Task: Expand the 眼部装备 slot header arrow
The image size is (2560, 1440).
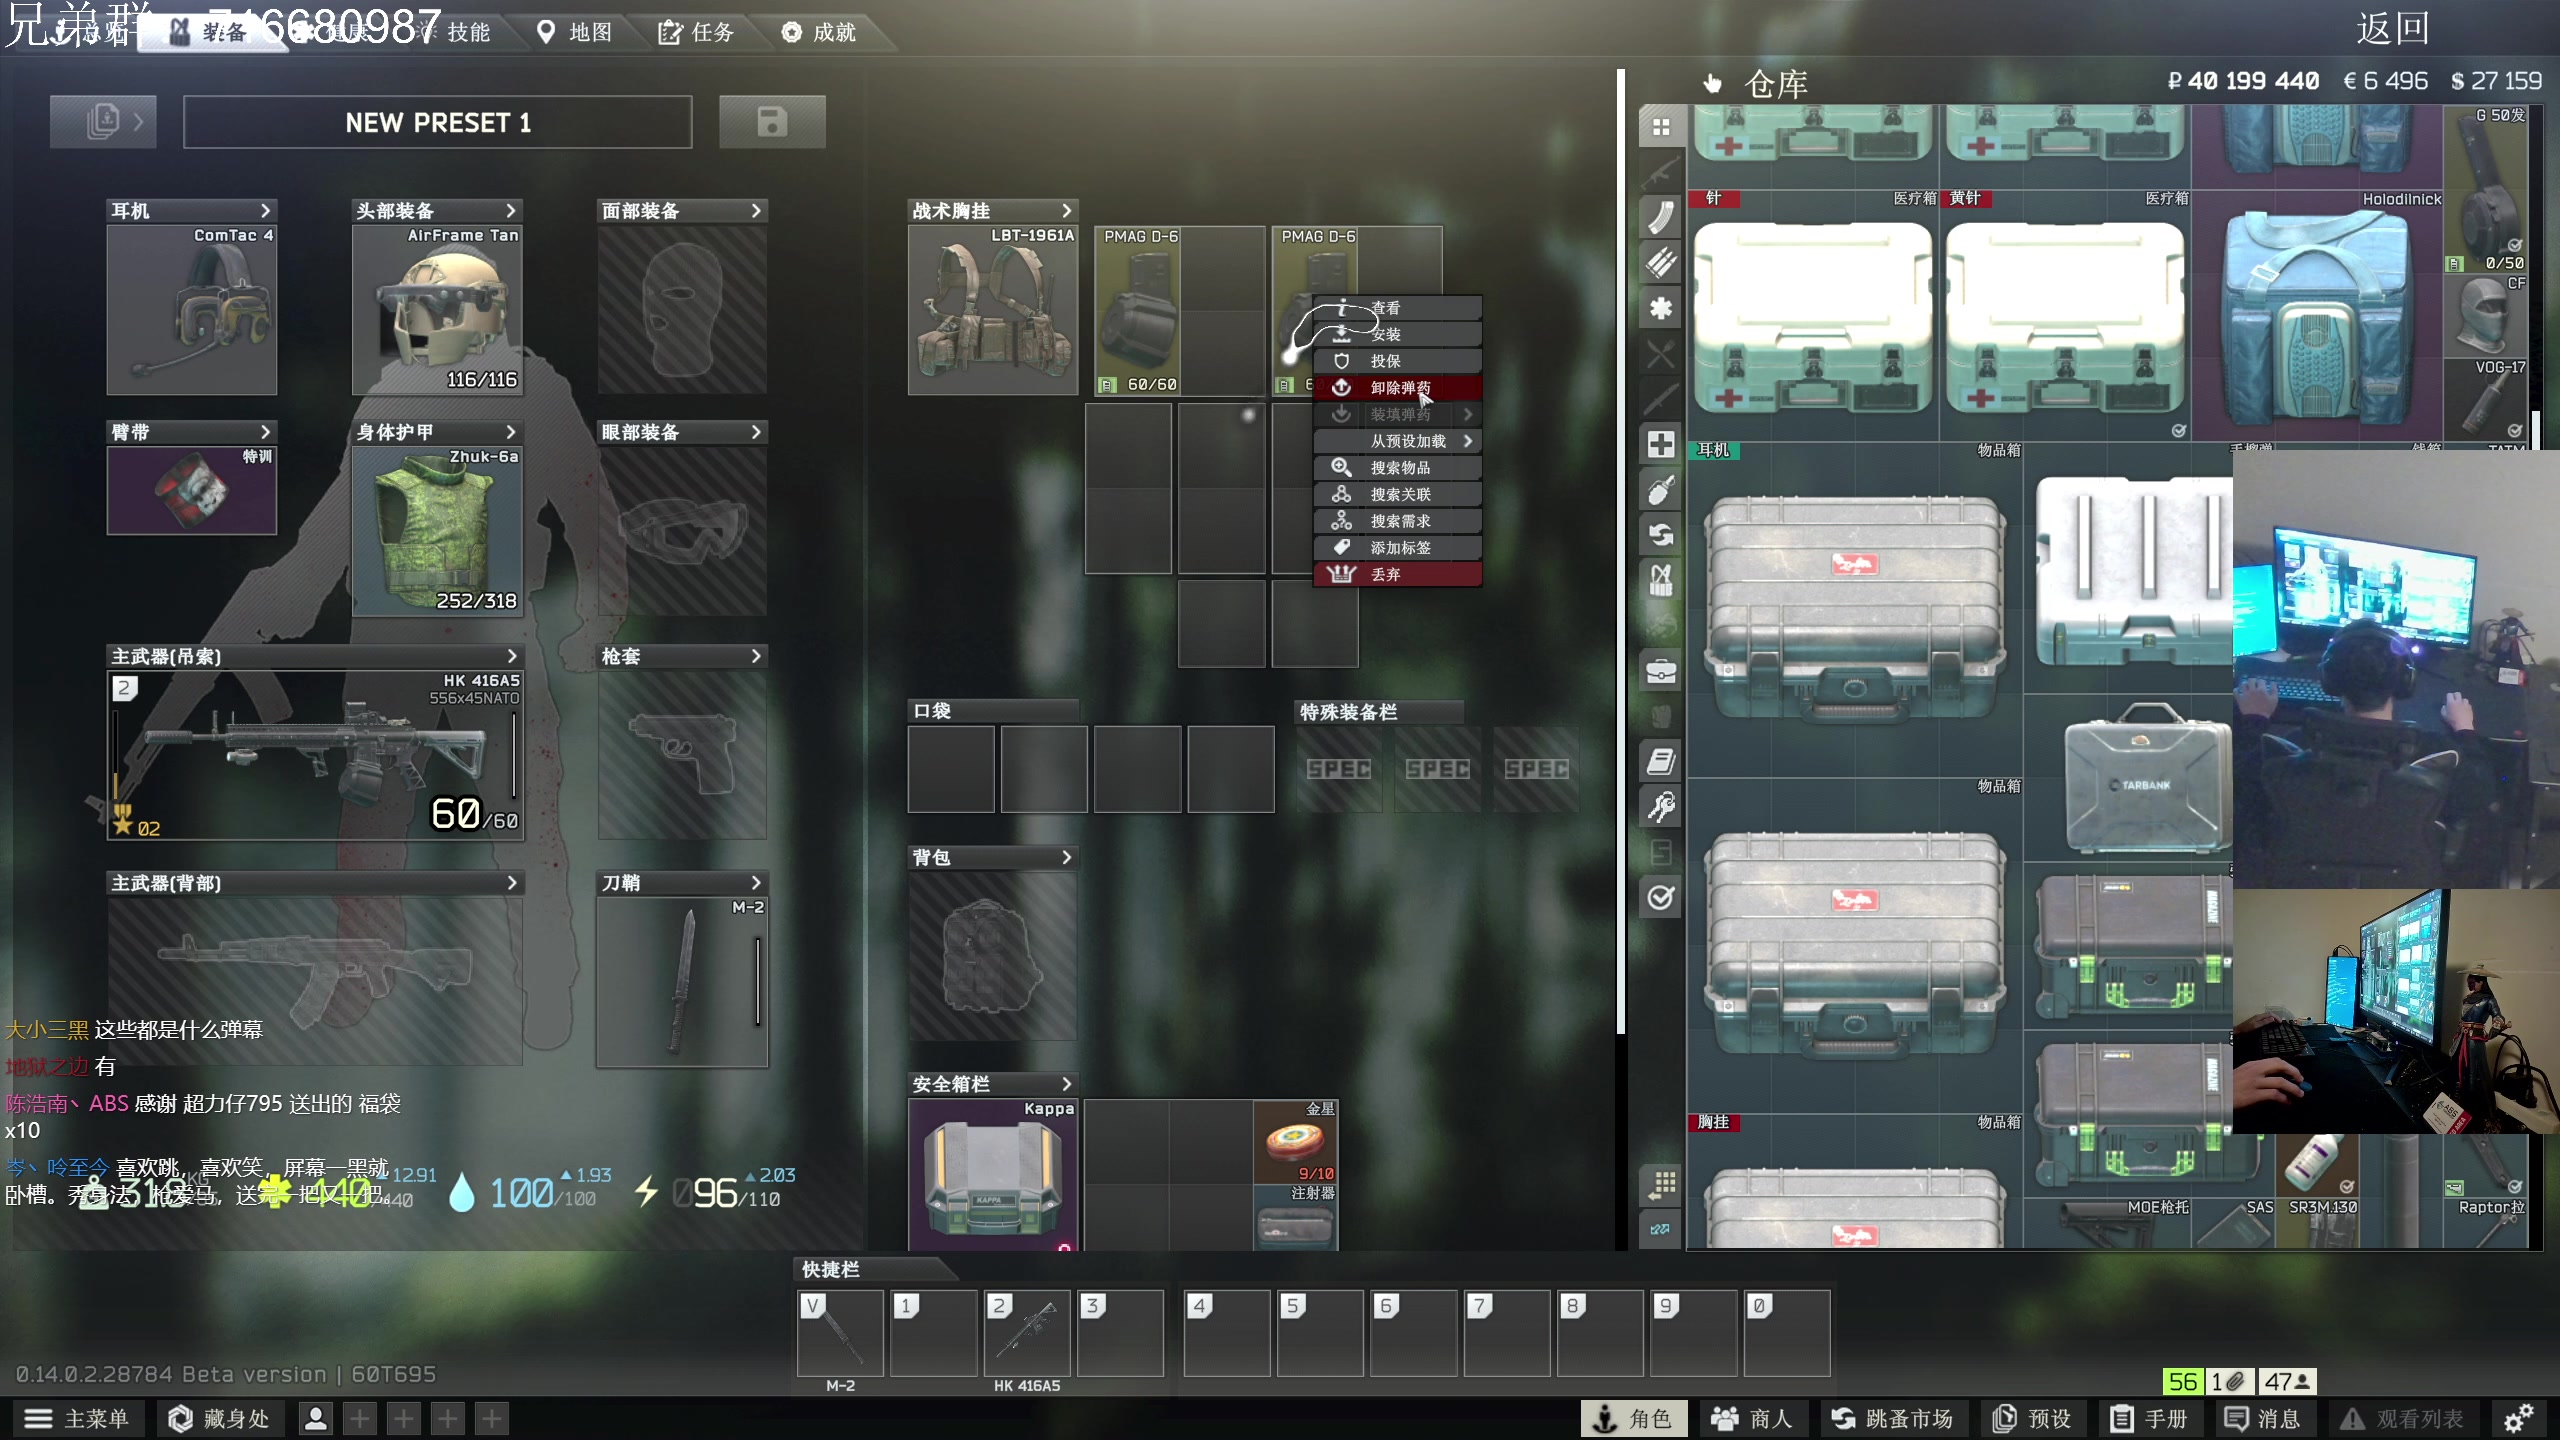Action: click(756, 432)
